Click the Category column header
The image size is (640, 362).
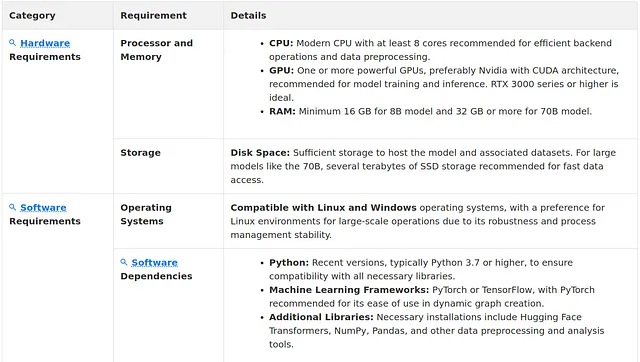tap(32, 16)
